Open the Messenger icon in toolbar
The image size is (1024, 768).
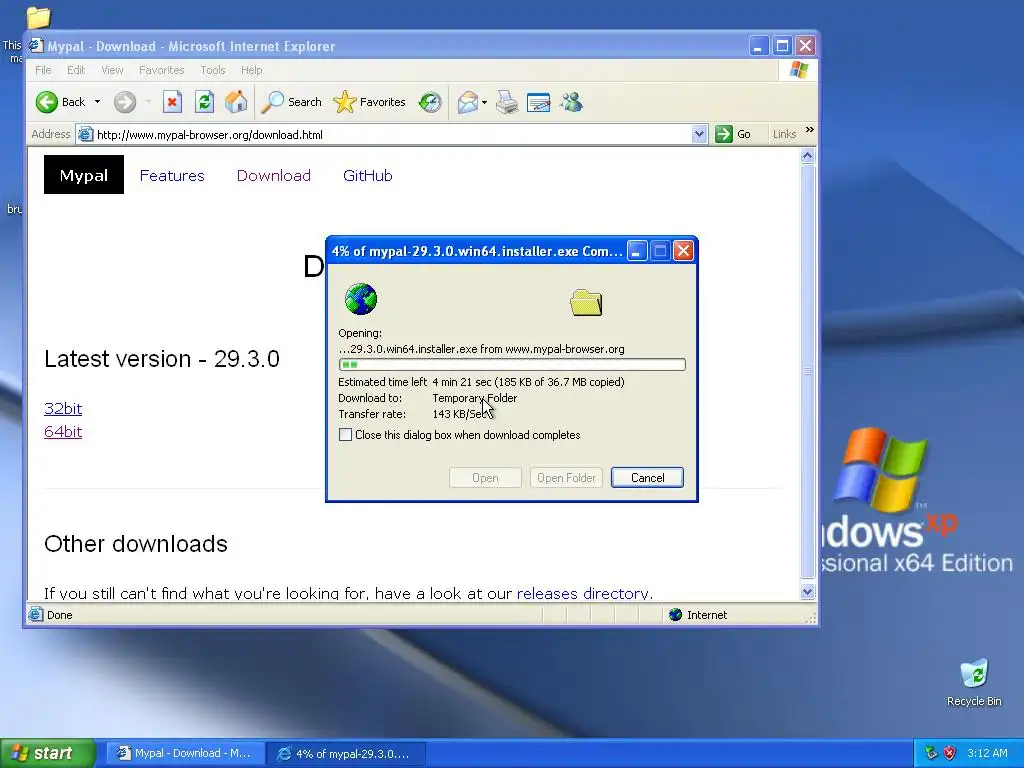571,102
